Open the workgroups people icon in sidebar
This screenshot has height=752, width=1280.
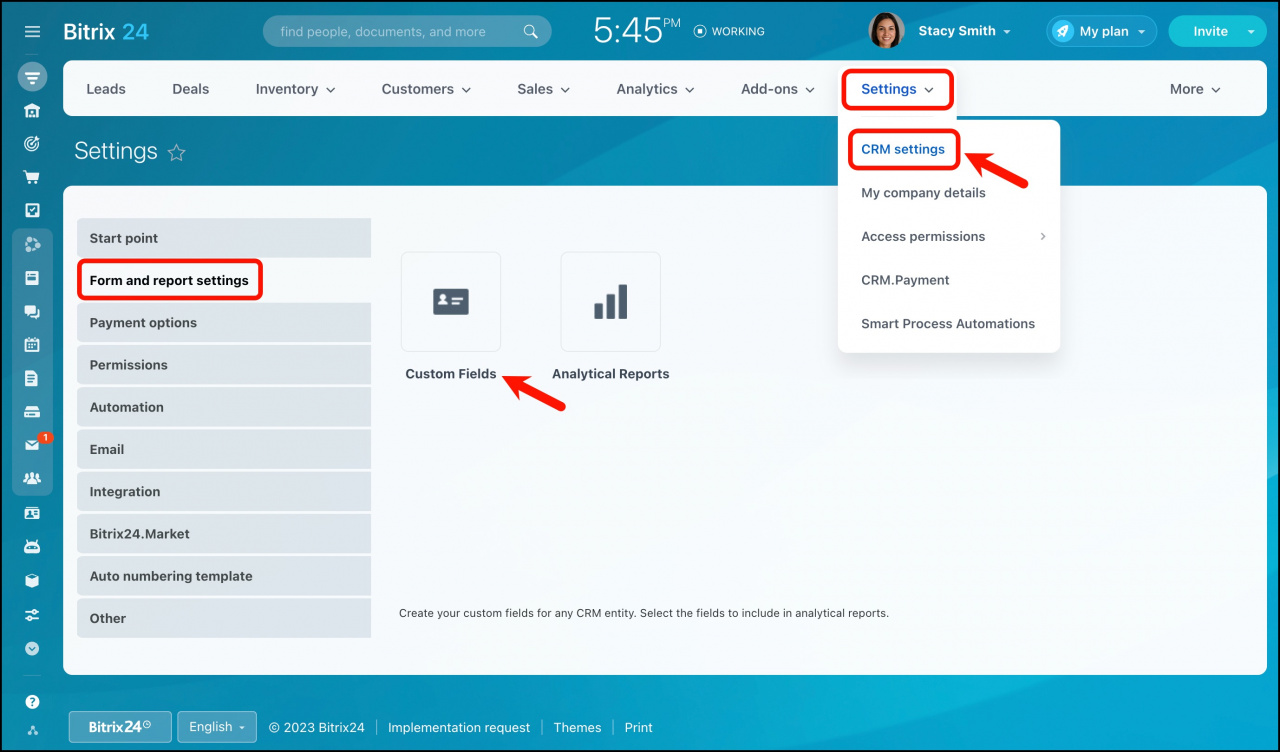(x=32, y=479)
